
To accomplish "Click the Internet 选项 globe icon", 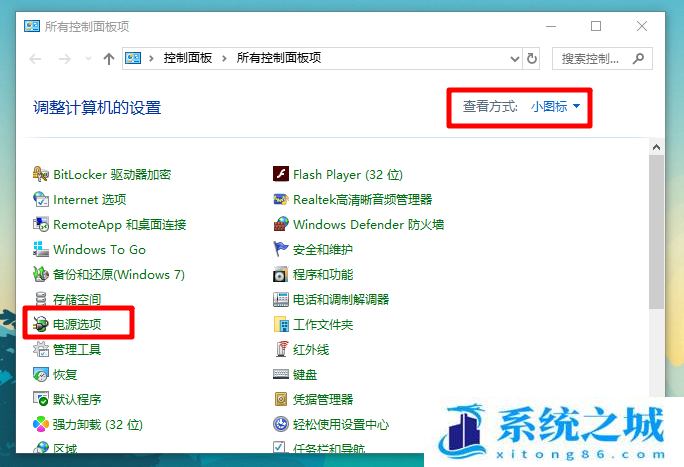I will pyautogui.click(x=41, y=199).
